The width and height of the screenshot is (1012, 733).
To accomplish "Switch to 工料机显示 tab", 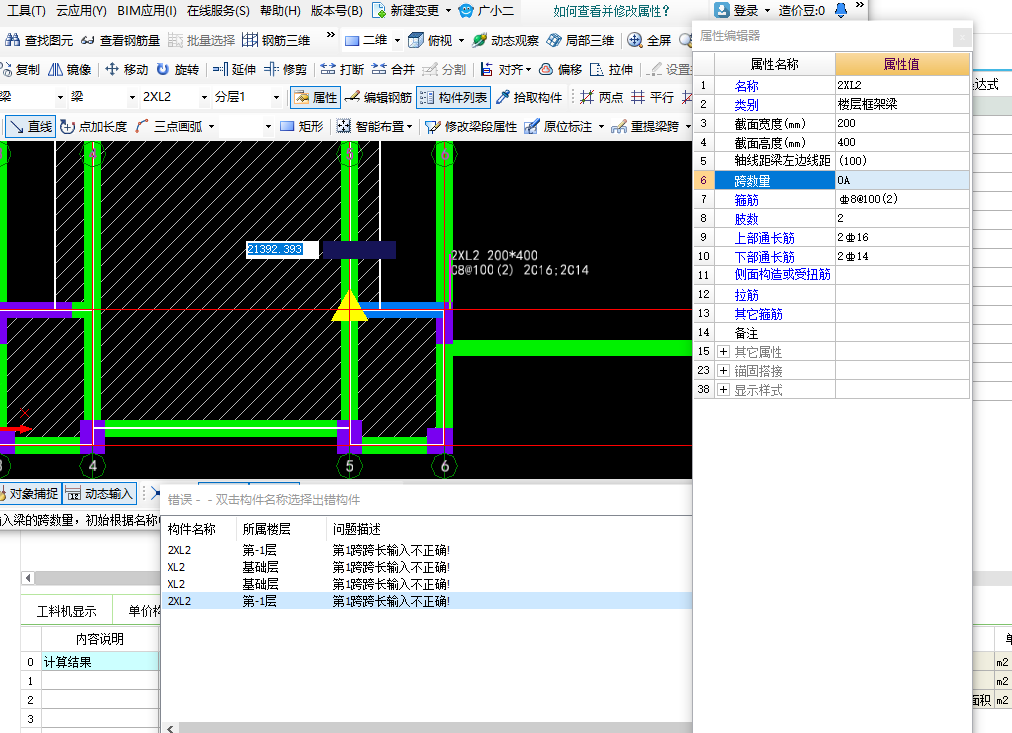I will [x=66, y=610].
